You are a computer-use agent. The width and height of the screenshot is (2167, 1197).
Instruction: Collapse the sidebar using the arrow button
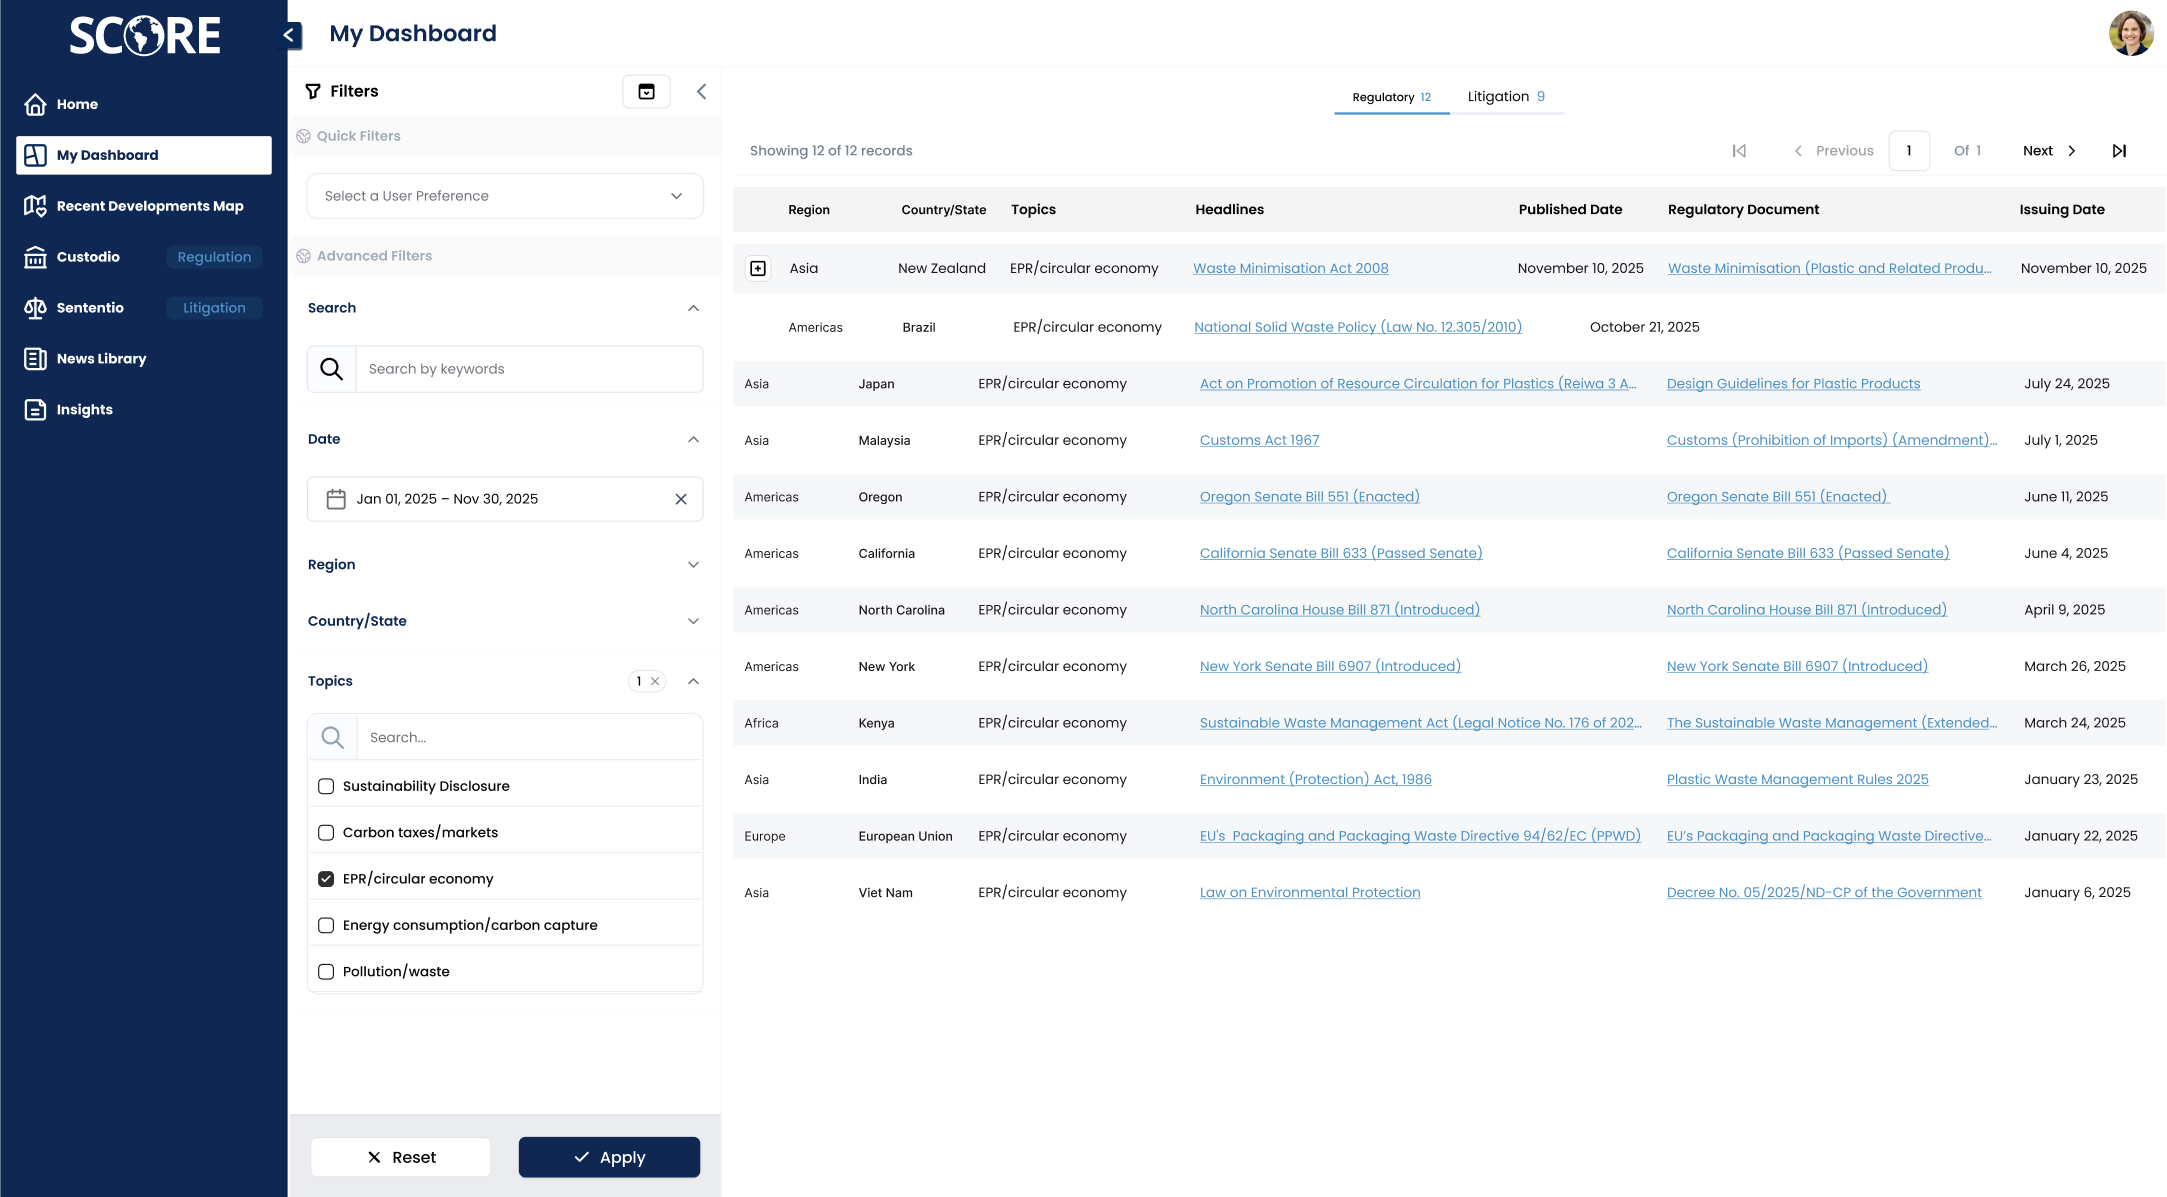pyautogui.click(x=288, y=35)
